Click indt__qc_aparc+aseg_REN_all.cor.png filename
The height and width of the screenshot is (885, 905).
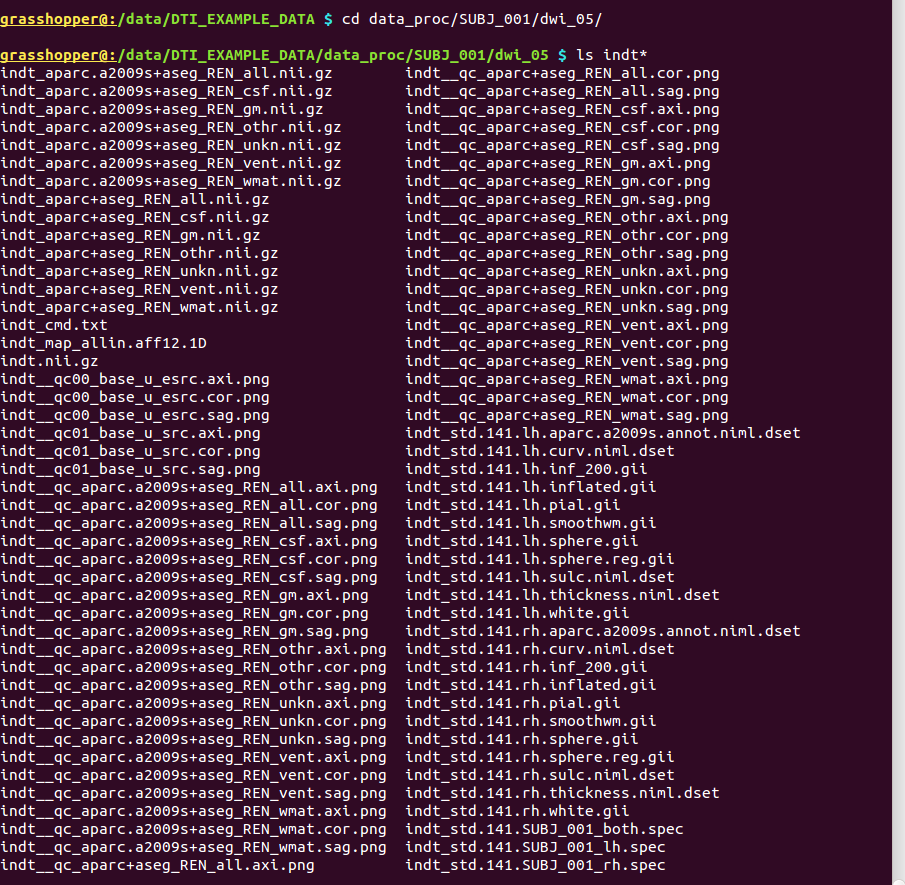pyautogui.click(x=562, y=73)
